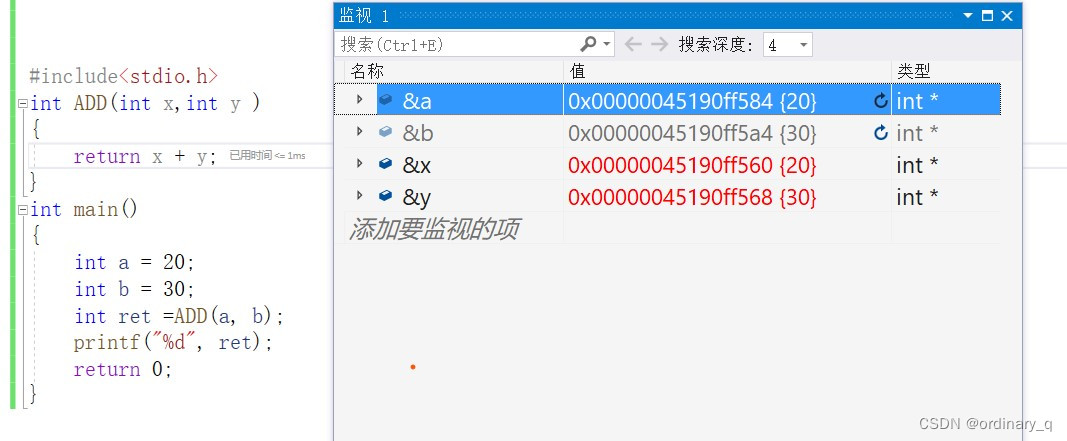Click the code line int b = 30;
The width and height of the screenshot is (1067, 441).
click(x=135, y=289)
